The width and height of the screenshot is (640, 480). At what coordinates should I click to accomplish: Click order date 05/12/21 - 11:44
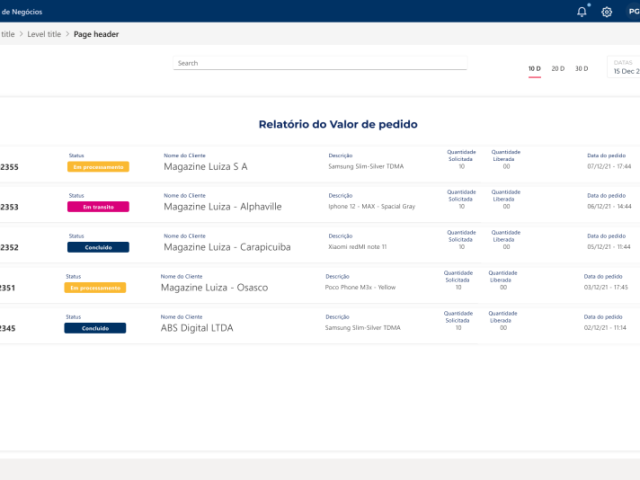609,247
